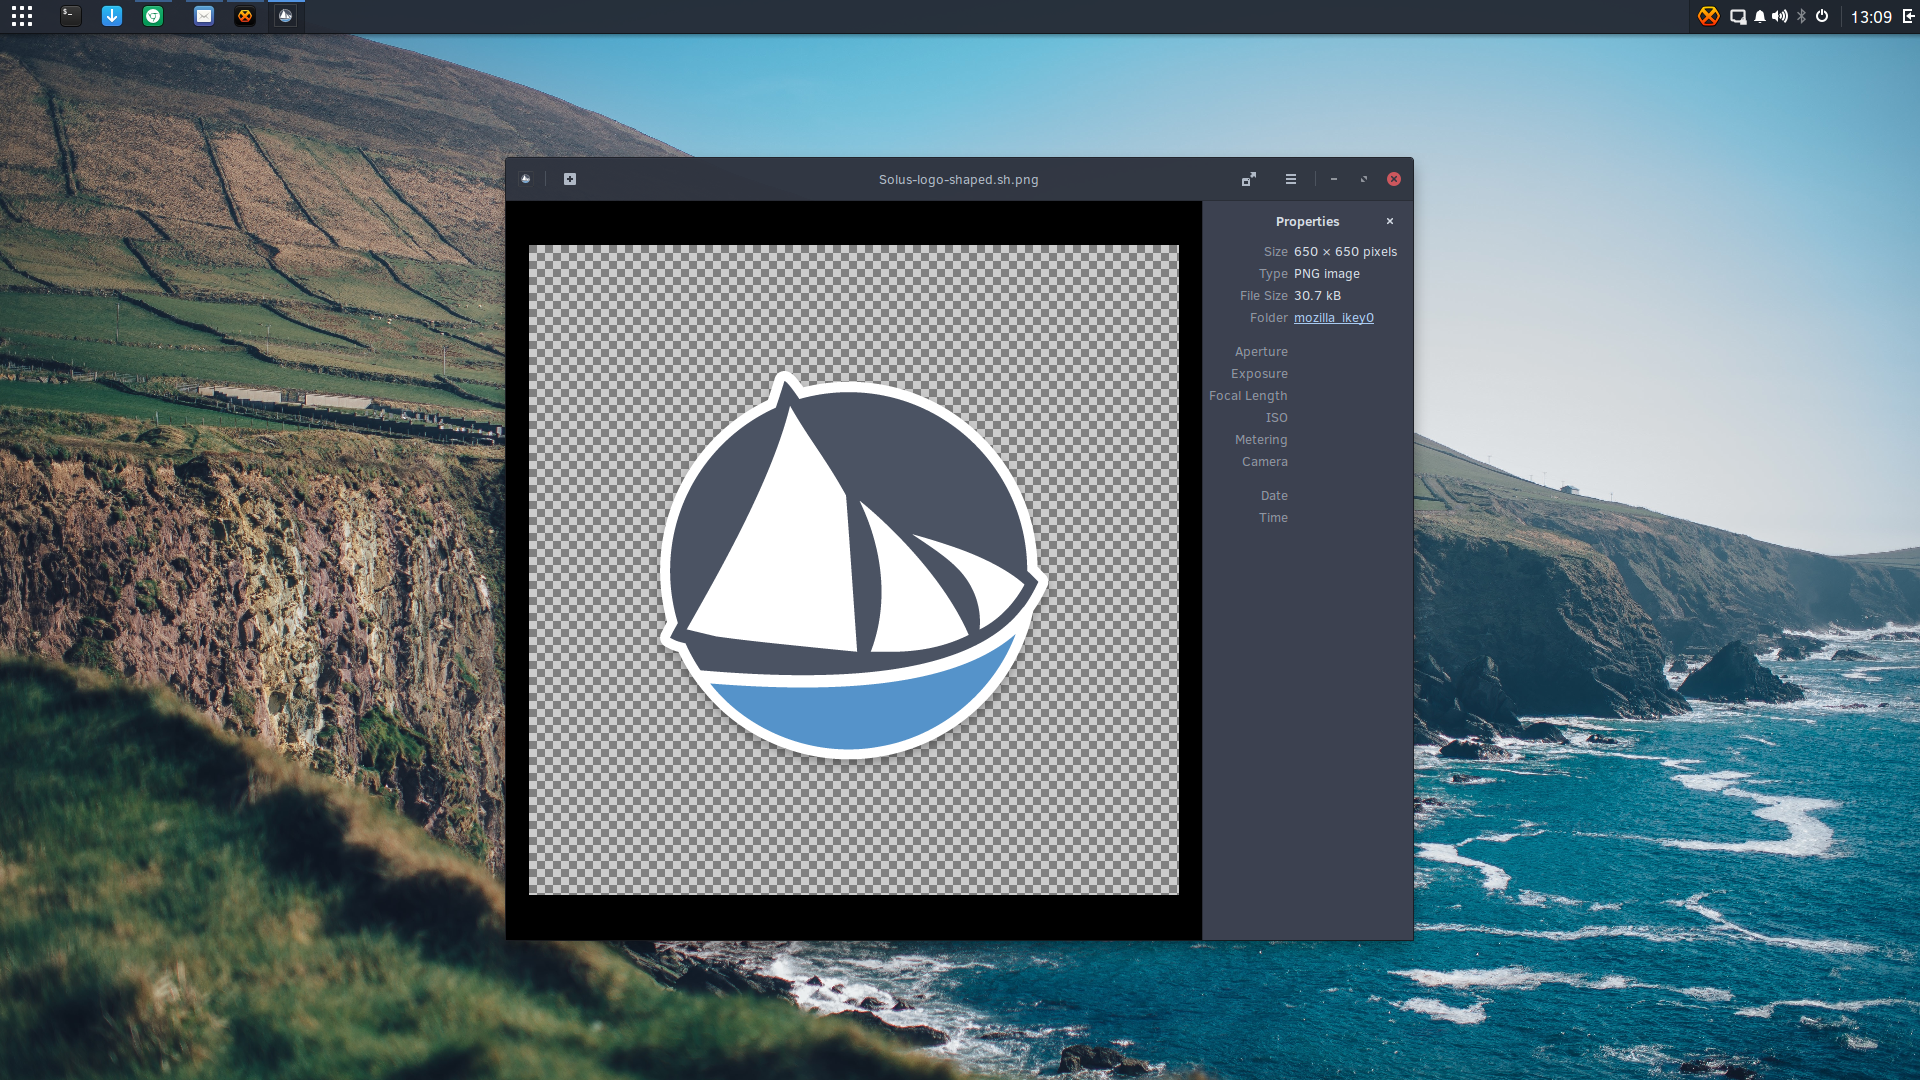Click the Aperture label

pyautogui.click(x=1261, y=352)
